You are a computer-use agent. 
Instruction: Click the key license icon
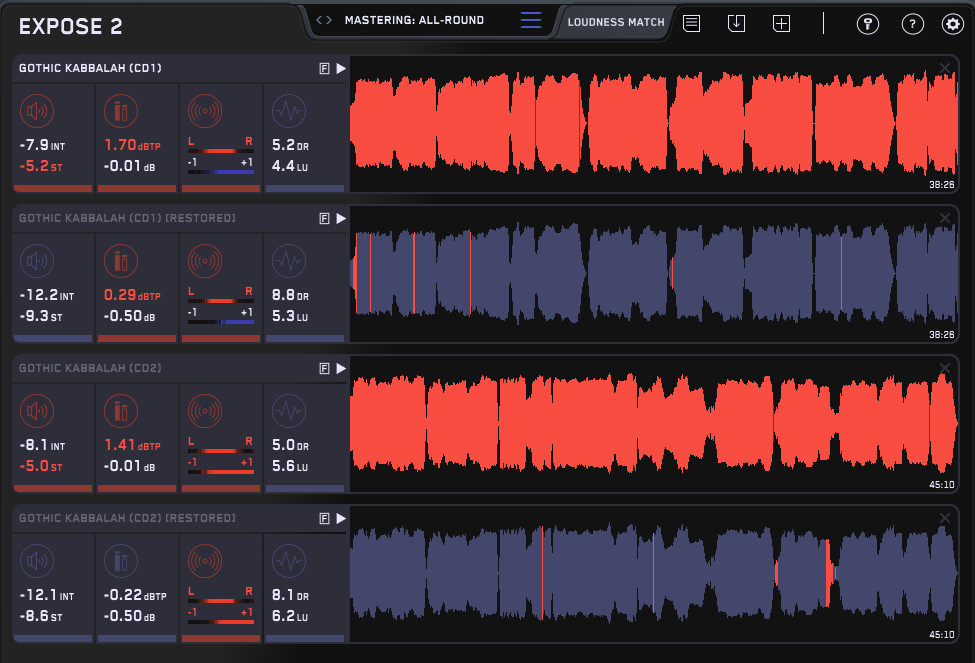click(867, 24)
